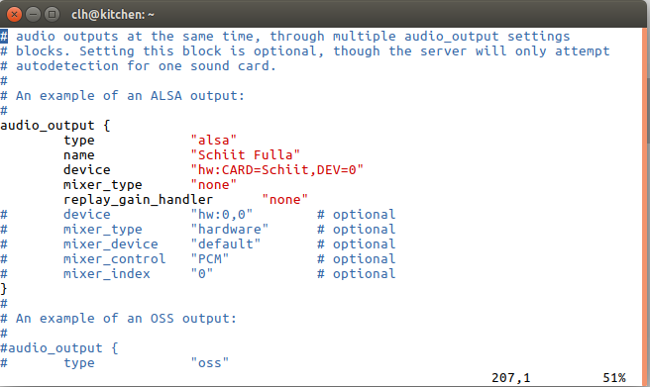Click the commented mixer_control "PCM" value
650x387 pixels.
tap(210, 259)
